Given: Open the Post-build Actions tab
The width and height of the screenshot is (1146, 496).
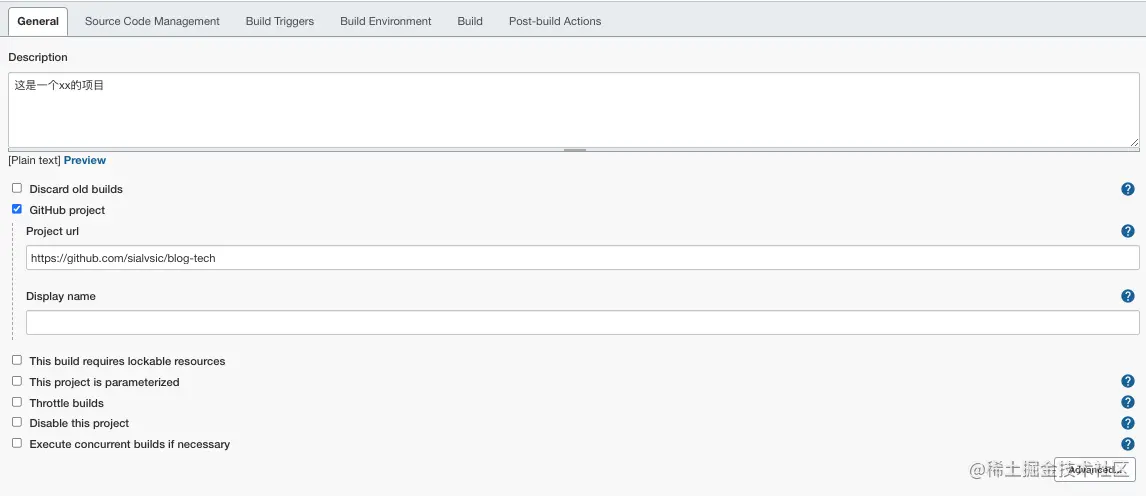Looking at the screenshot, I should point(555,22).
